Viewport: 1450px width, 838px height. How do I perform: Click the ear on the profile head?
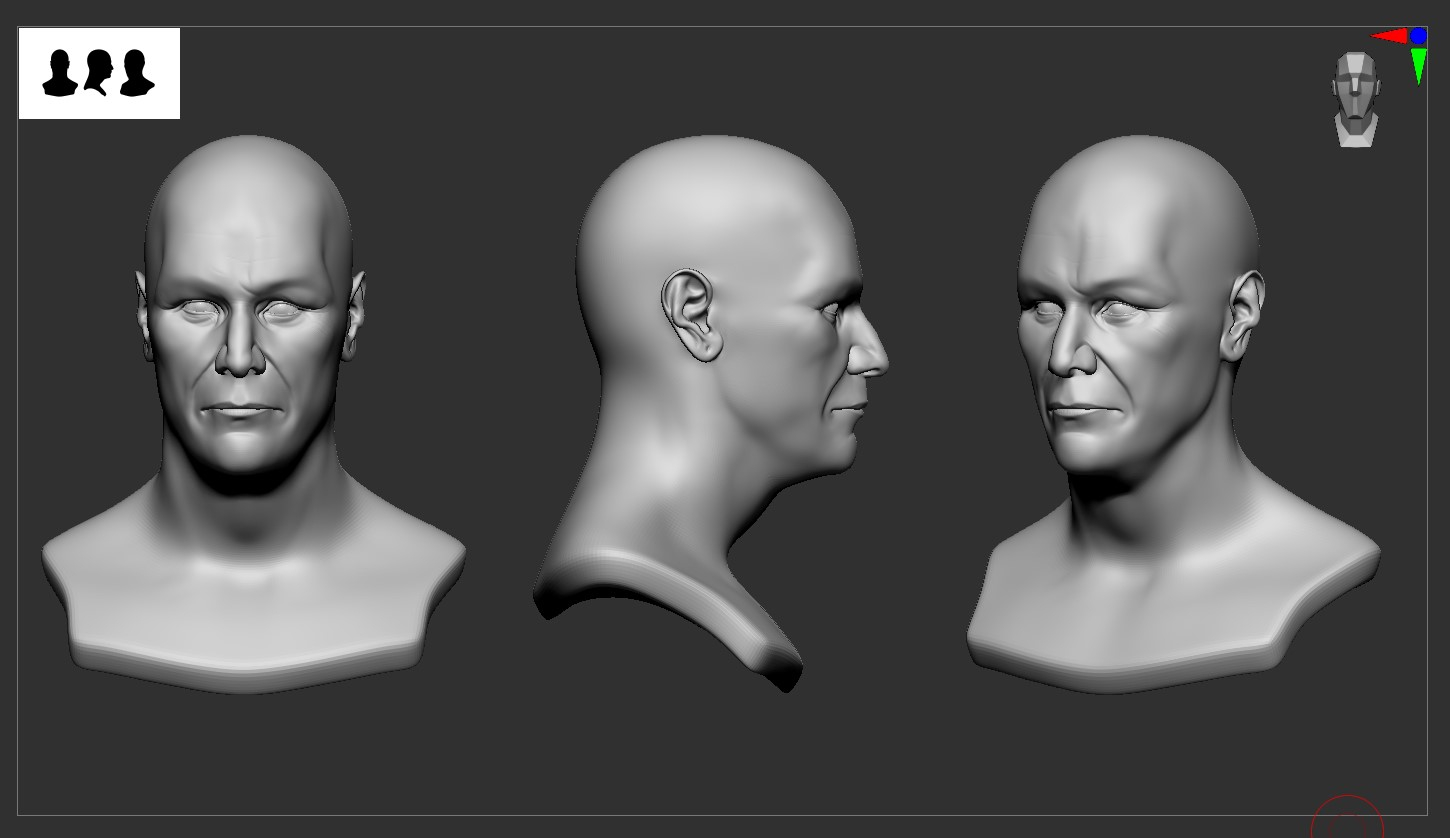pyautogui.click(x=692, y=315)
